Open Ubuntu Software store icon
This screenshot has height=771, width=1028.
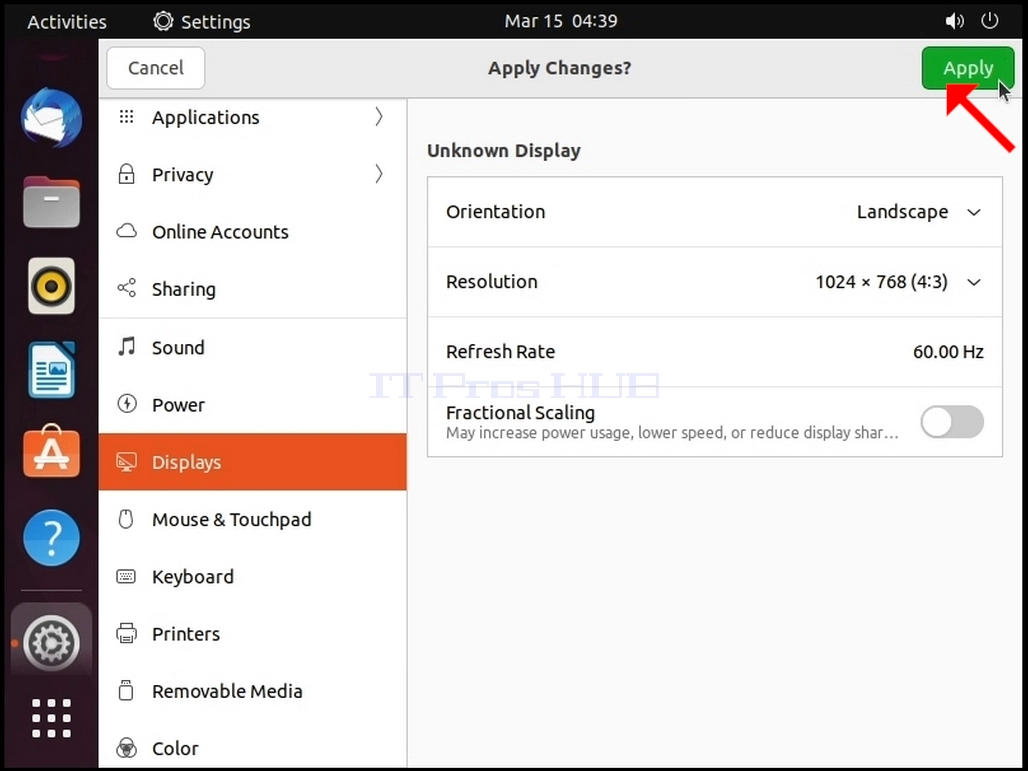[51, 451]
